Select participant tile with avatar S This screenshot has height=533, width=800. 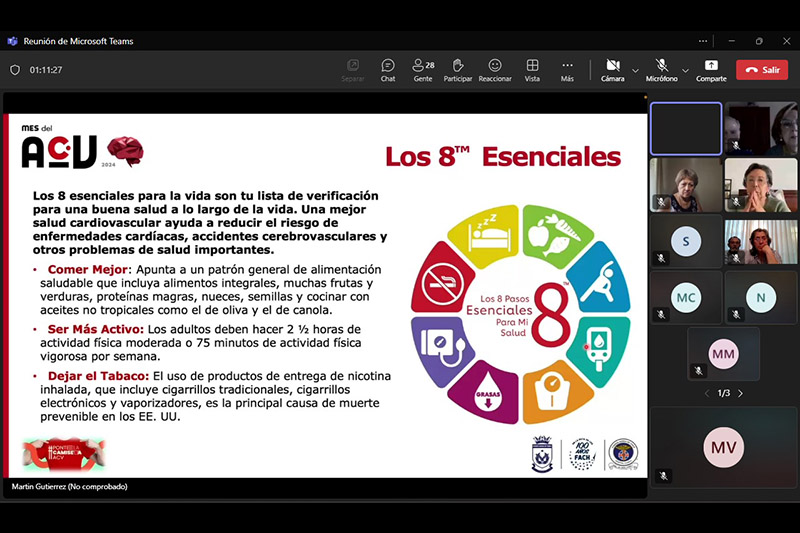coord(686,242)
